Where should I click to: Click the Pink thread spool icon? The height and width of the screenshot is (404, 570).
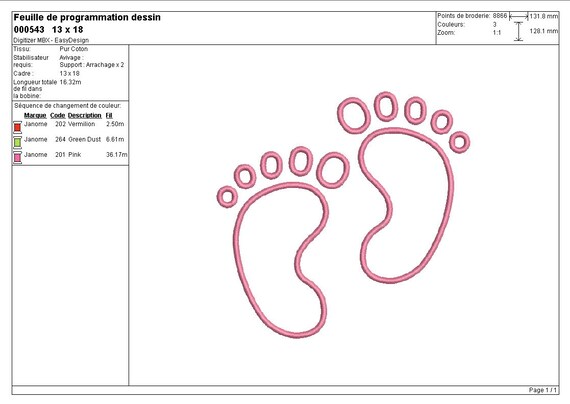(x=17, y=157)
